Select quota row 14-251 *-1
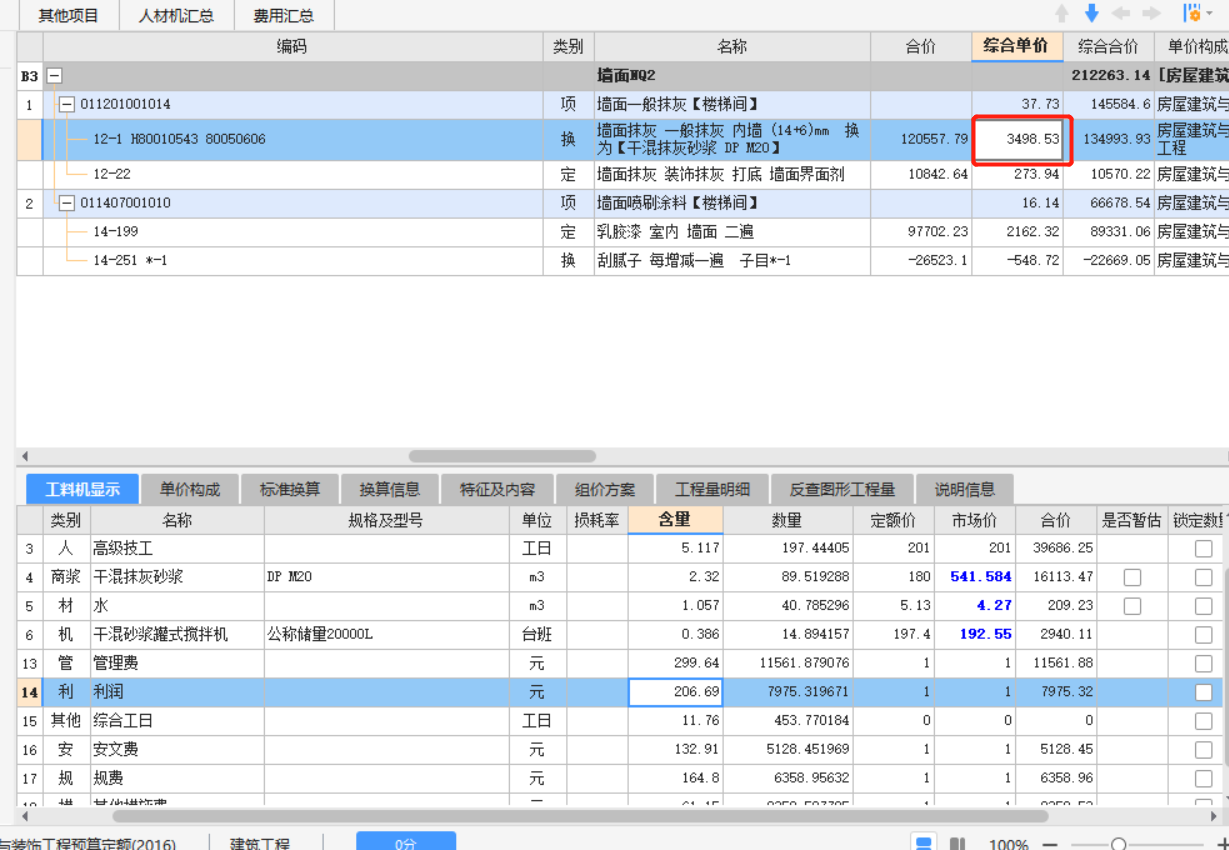 click(130, 261)
